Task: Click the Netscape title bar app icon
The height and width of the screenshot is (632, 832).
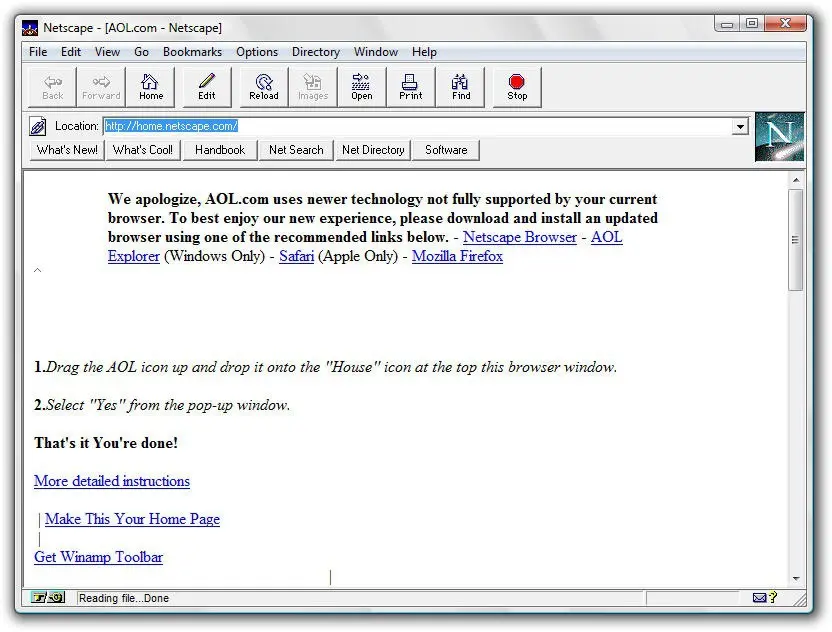Action: [30, 28]
